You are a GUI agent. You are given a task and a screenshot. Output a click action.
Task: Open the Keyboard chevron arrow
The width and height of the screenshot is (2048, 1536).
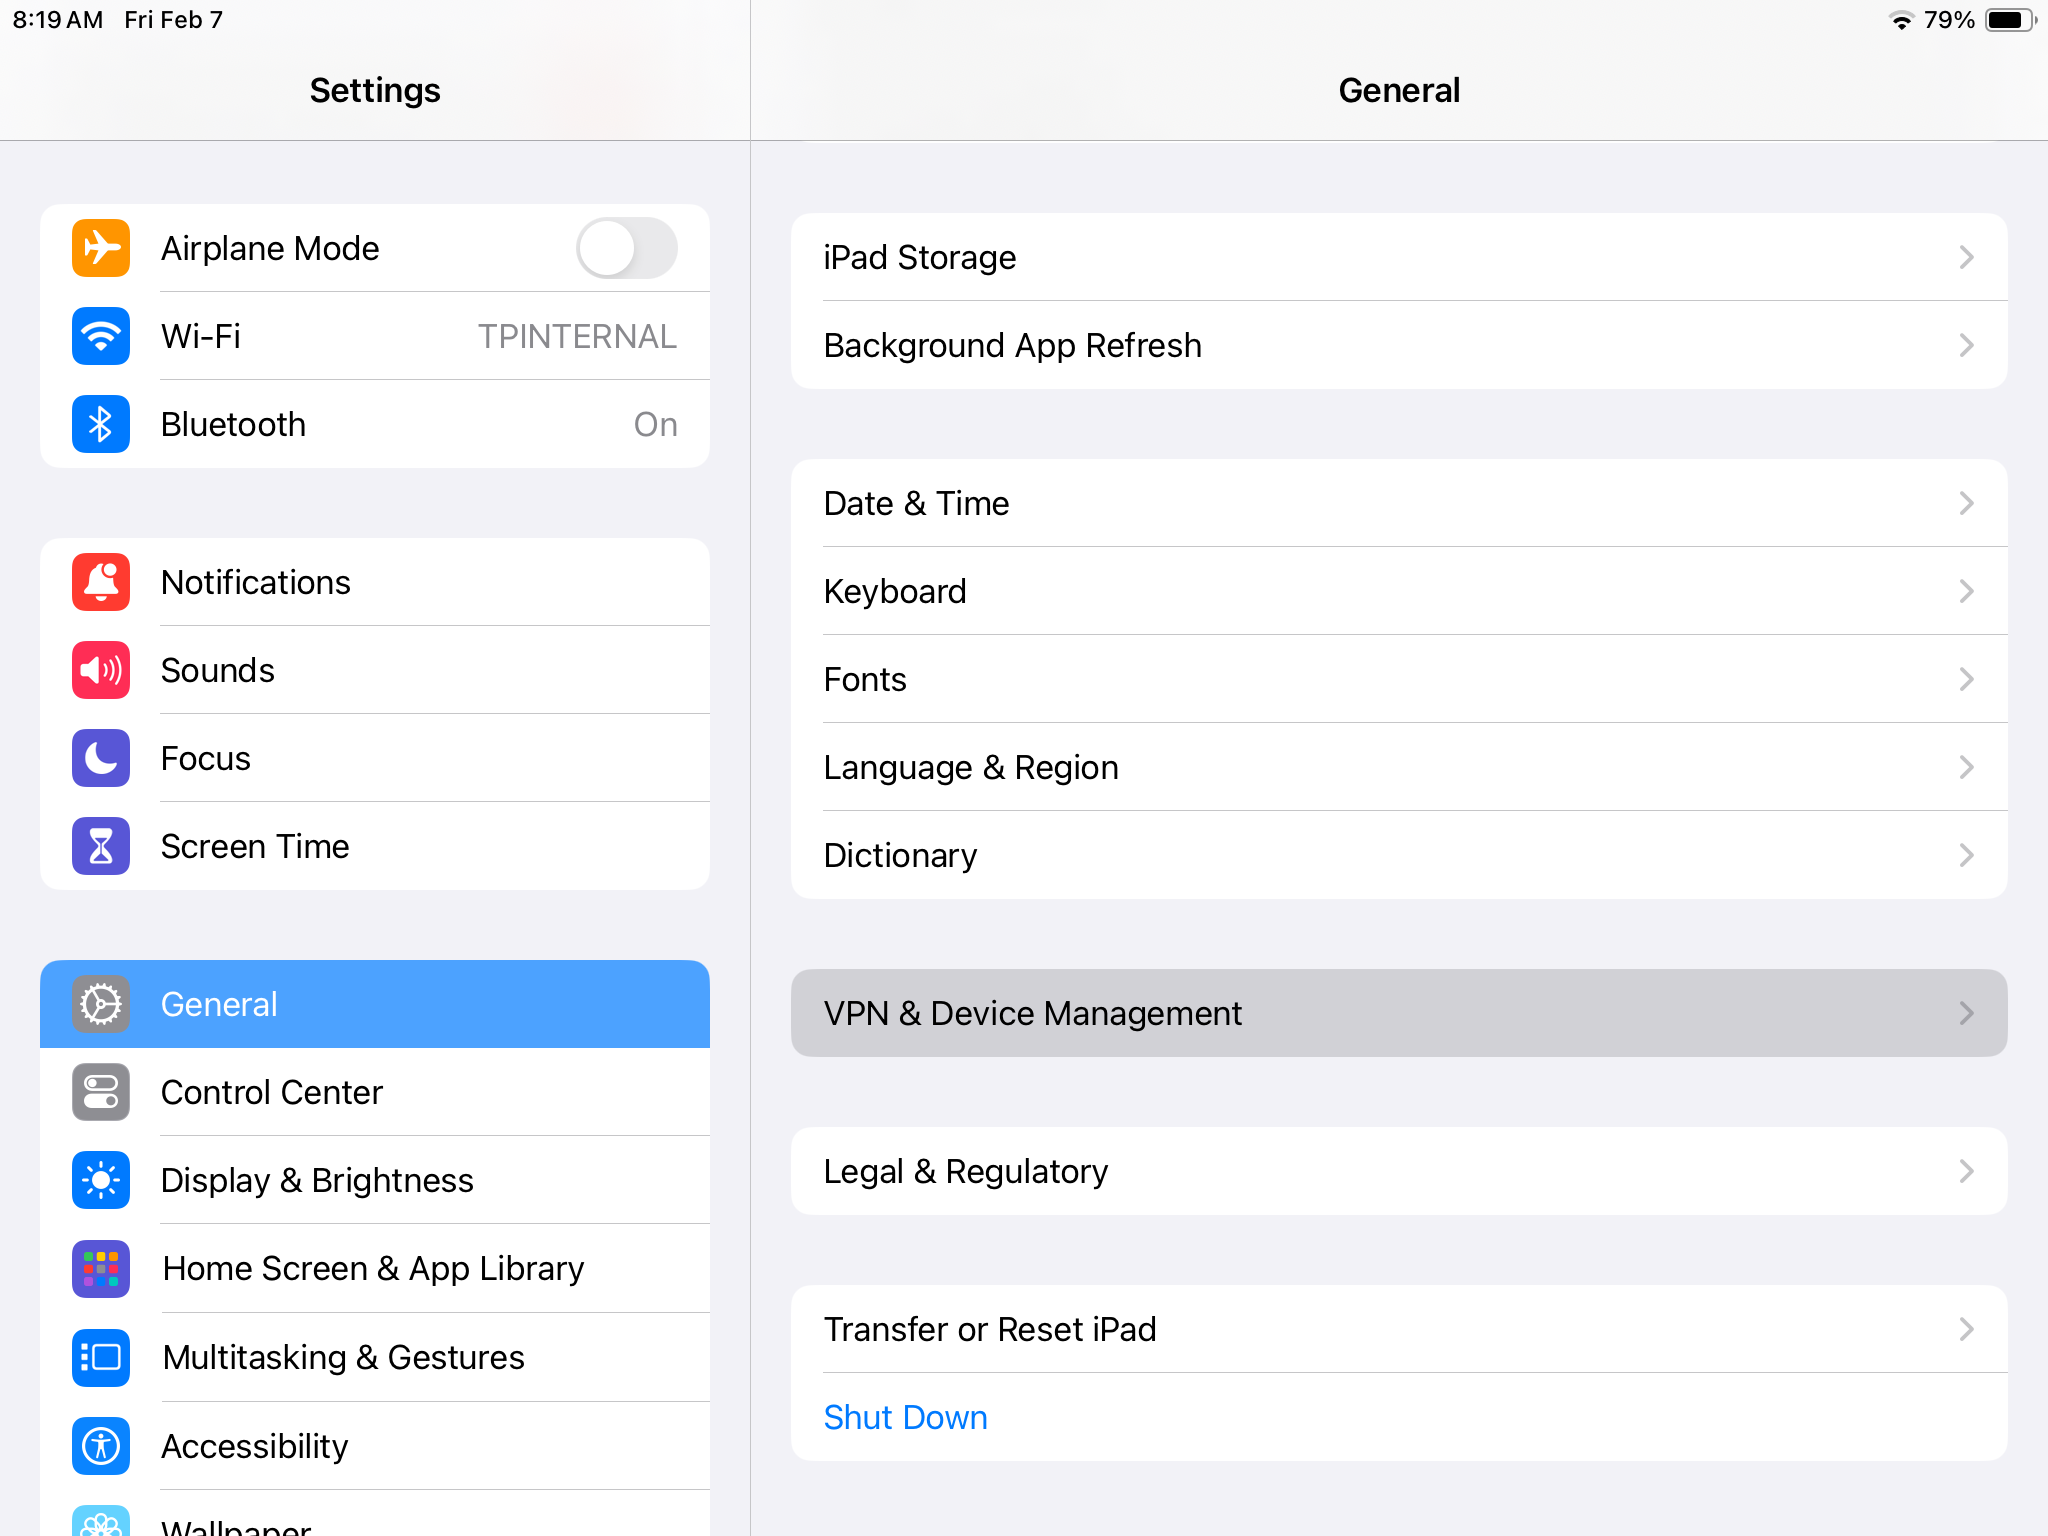point(1966,591)
